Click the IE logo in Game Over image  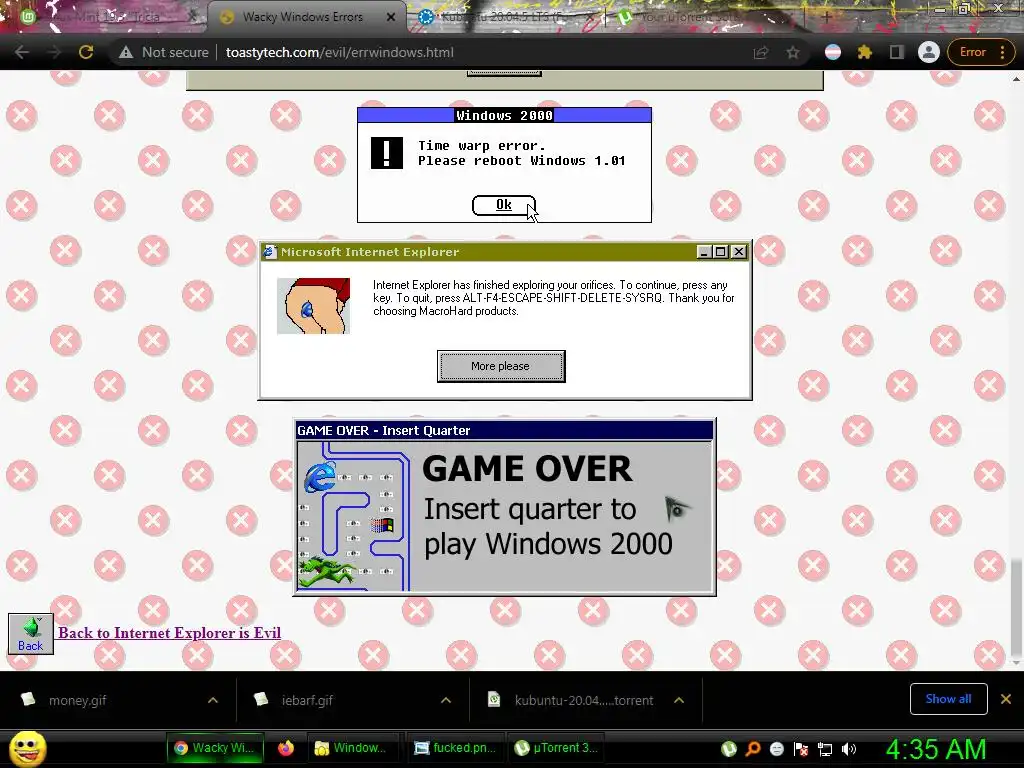(x=321, y=476)
